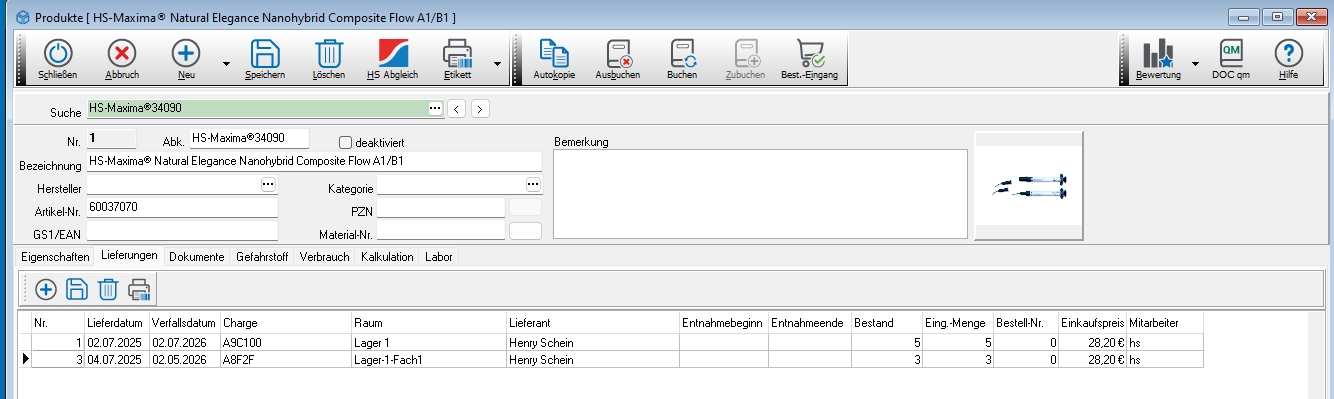The width and height of the screenshot is (1334, 399).
Task: Sort by Lieferant column header
Action: click(x=593, y=323)
